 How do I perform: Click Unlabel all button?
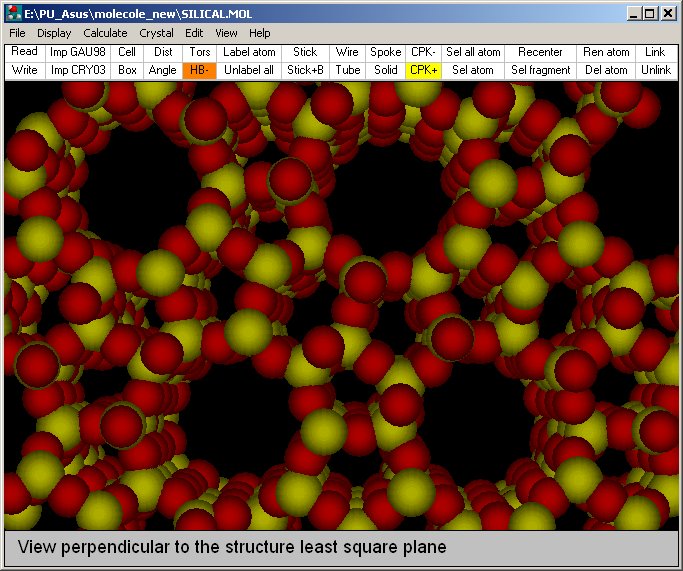tap(249, 70)
